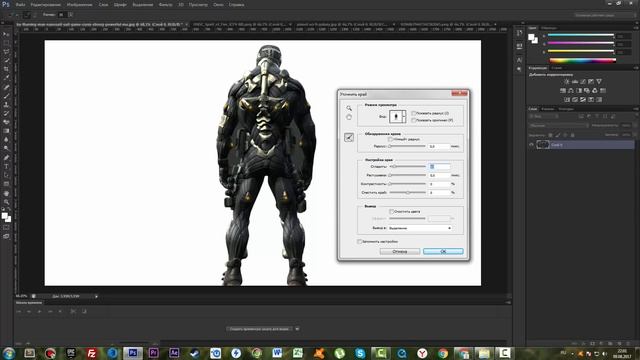Switch to the Channels tab
Screen dimensions: 640x360
click(548, 109)
